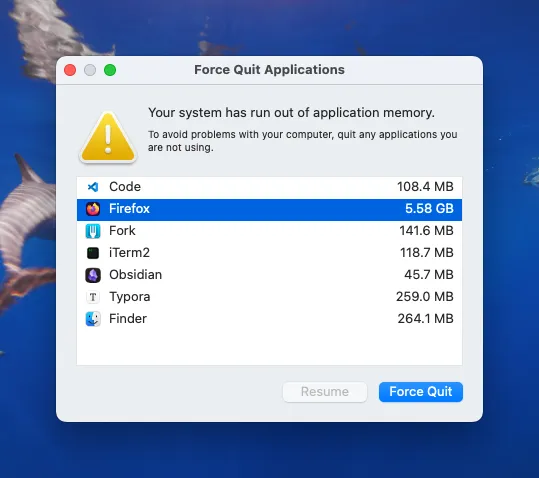Screen dimensions: 539x478
Task: Force quit the selected application
Action: tap(421, 392)
